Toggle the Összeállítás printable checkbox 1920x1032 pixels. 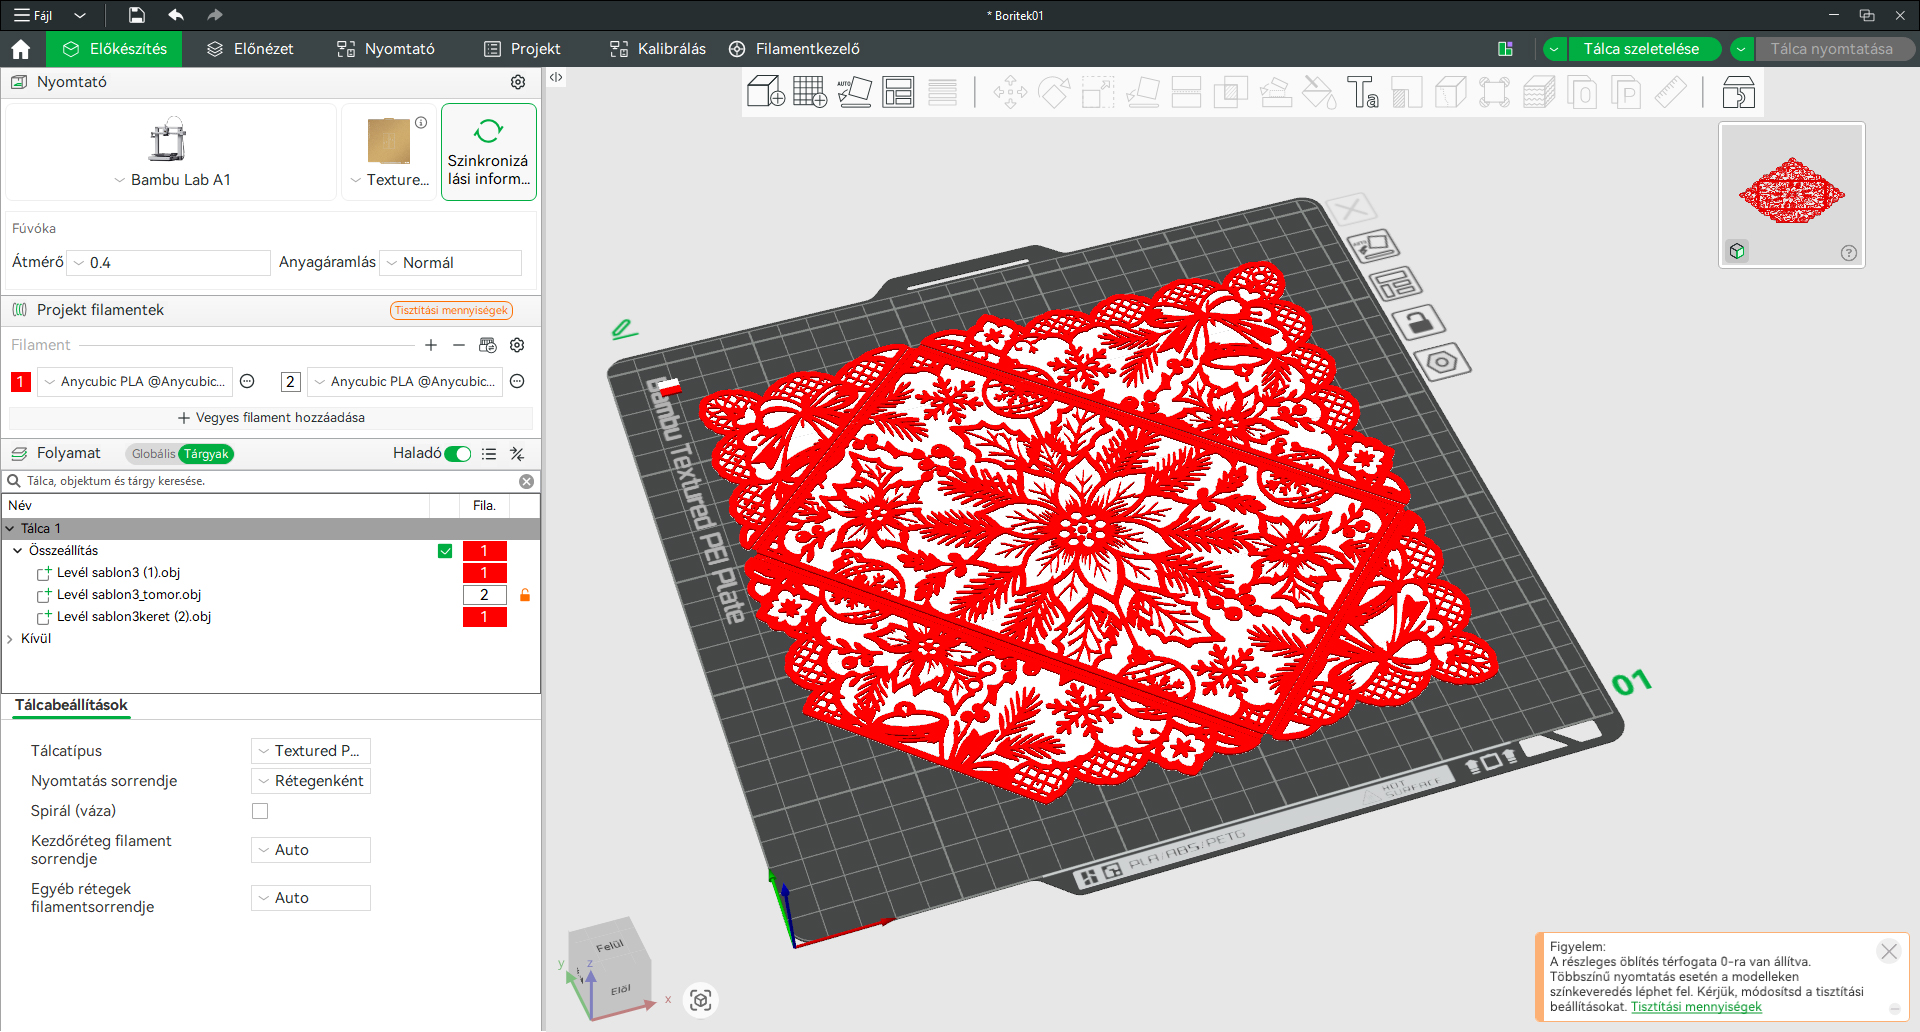(445, 551)
